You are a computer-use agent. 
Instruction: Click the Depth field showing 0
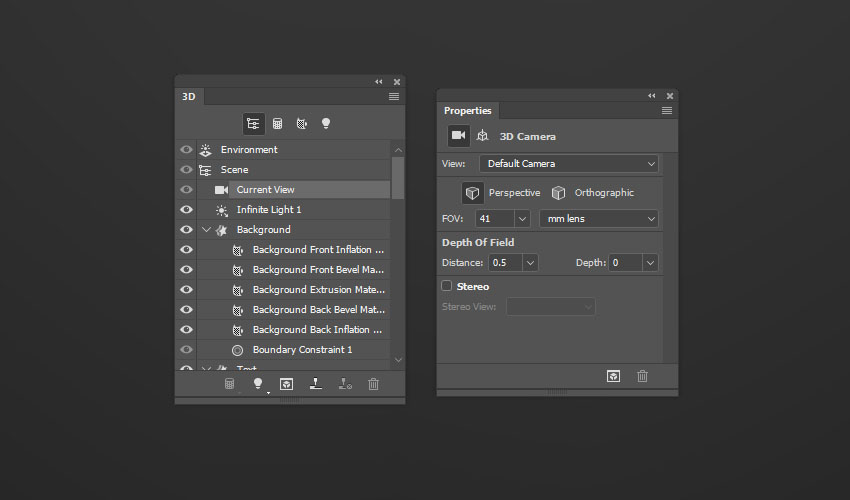(x=626, y=263)
